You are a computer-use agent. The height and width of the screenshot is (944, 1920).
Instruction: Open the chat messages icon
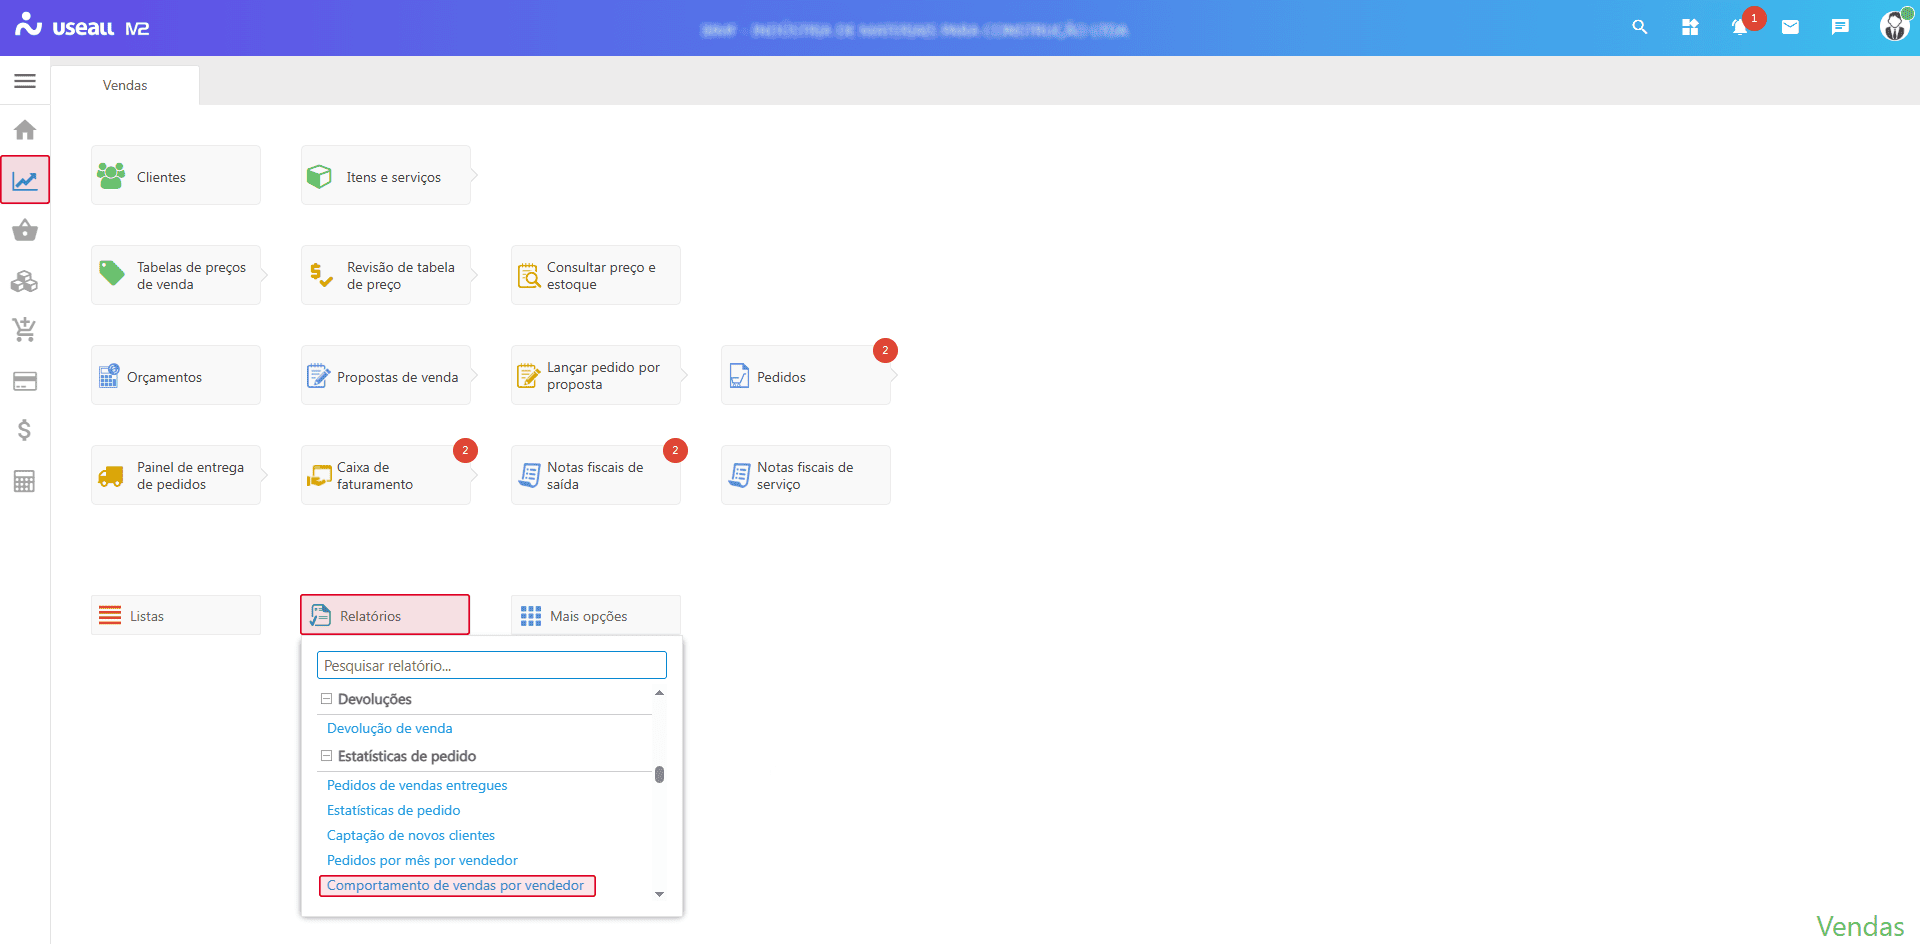coord(1840,27)
